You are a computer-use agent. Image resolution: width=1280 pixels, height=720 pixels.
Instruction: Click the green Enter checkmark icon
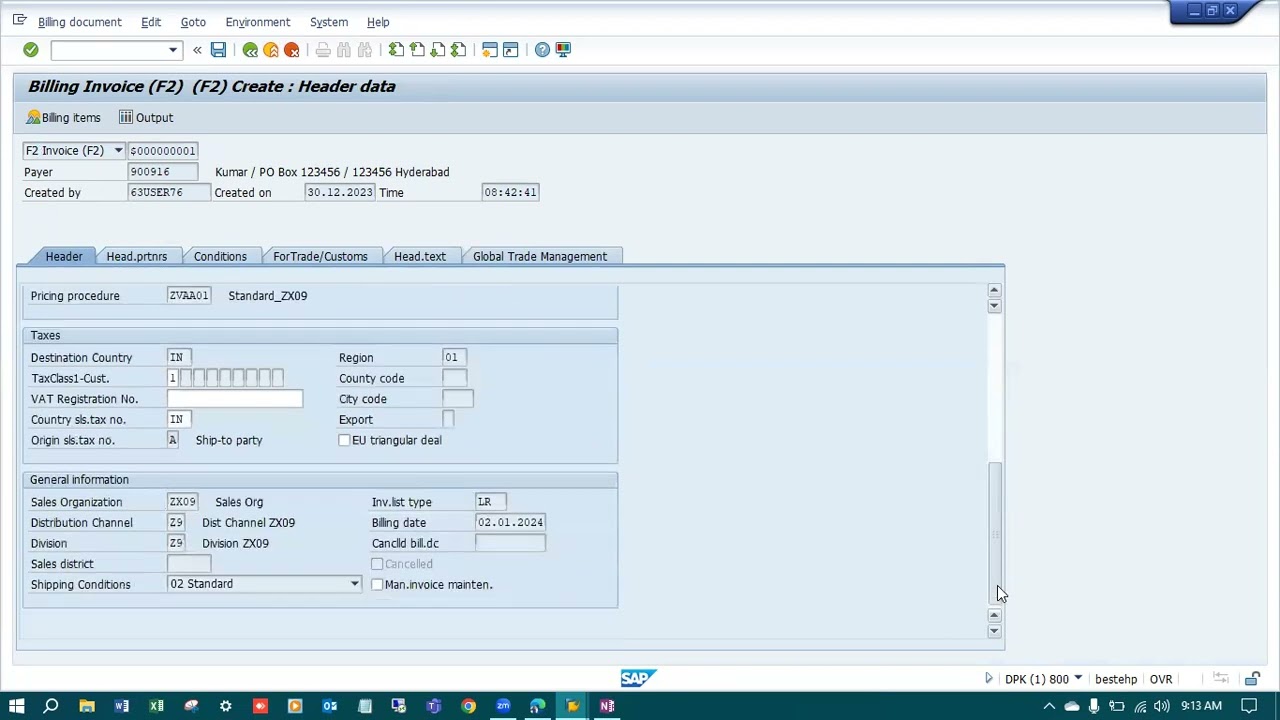(31, 50)
